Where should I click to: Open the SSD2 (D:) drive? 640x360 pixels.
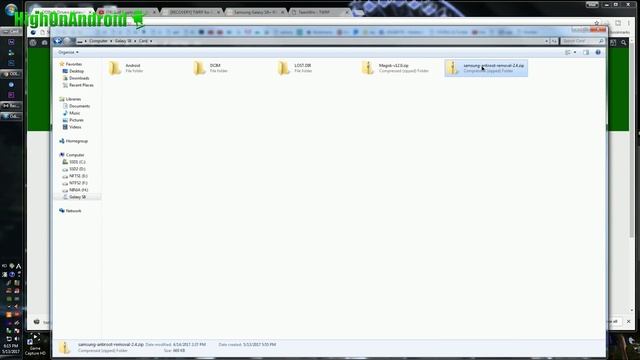click(x=74, y=169)
